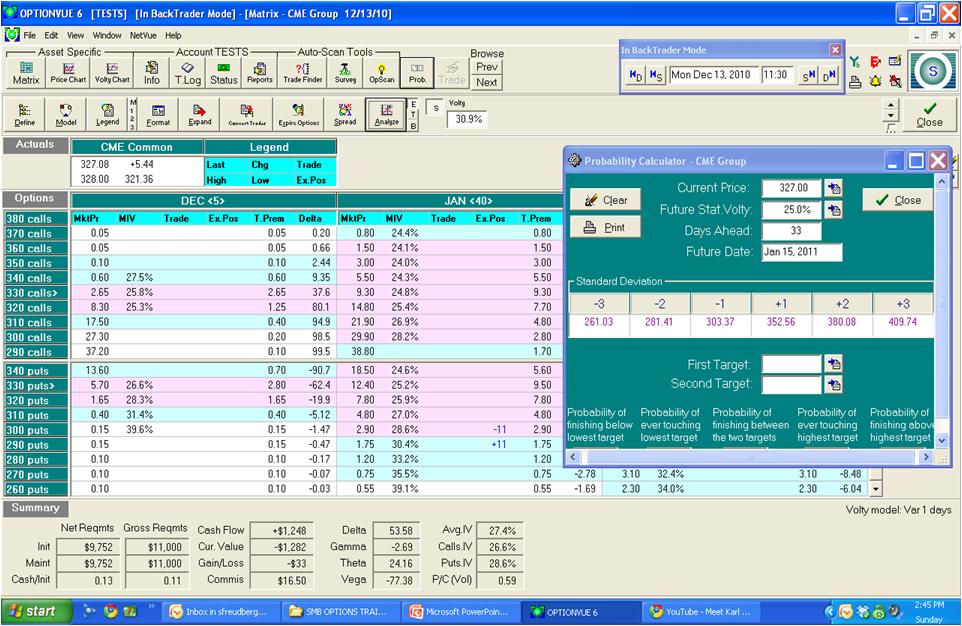Click the toolbar down stepper arrow
The image size is (962, 626).
tap(890, 116)
